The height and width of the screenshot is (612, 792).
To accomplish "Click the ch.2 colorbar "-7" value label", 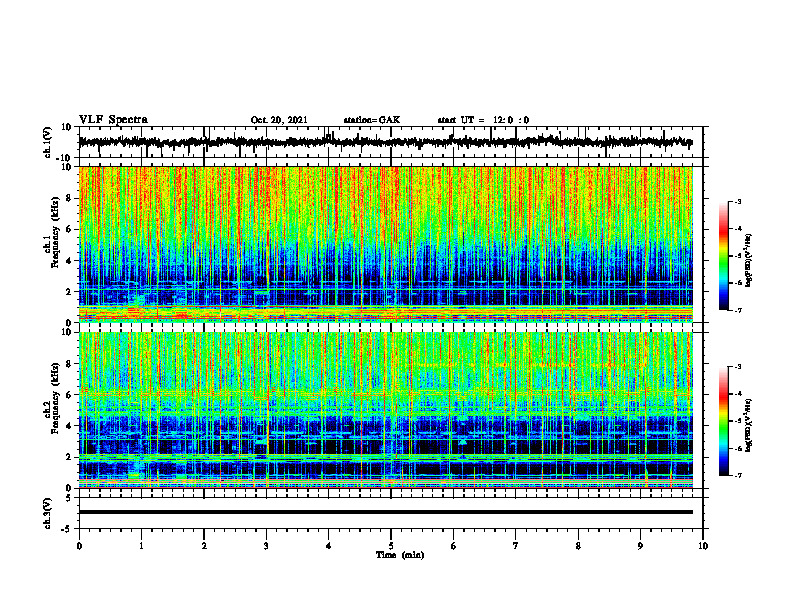I will click(x=738, y=475).
